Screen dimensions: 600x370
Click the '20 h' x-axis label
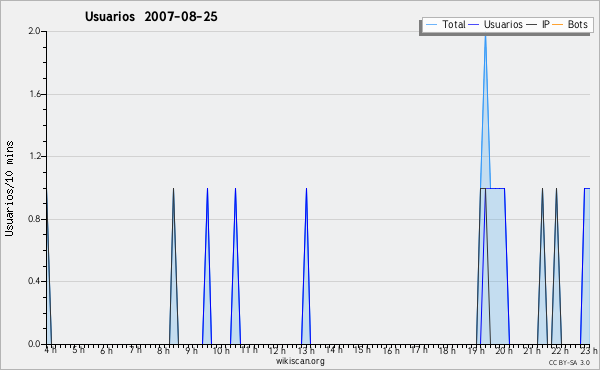504,350
